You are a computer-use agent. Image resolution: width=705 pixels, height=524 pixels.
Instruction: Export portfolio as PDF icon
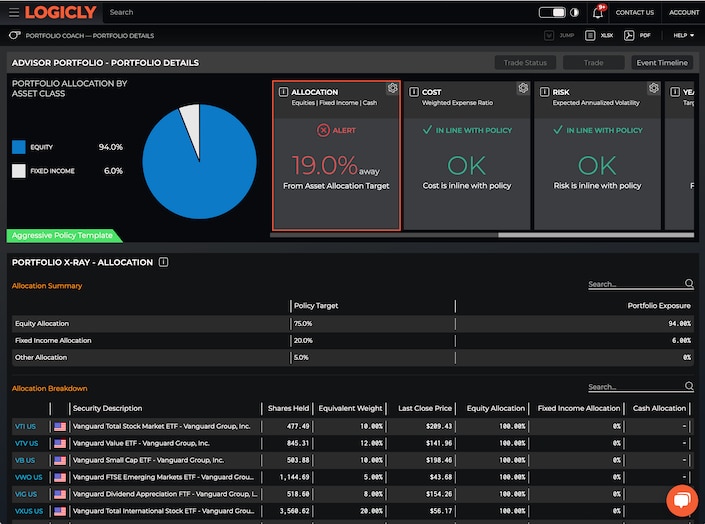coord(629,35)
